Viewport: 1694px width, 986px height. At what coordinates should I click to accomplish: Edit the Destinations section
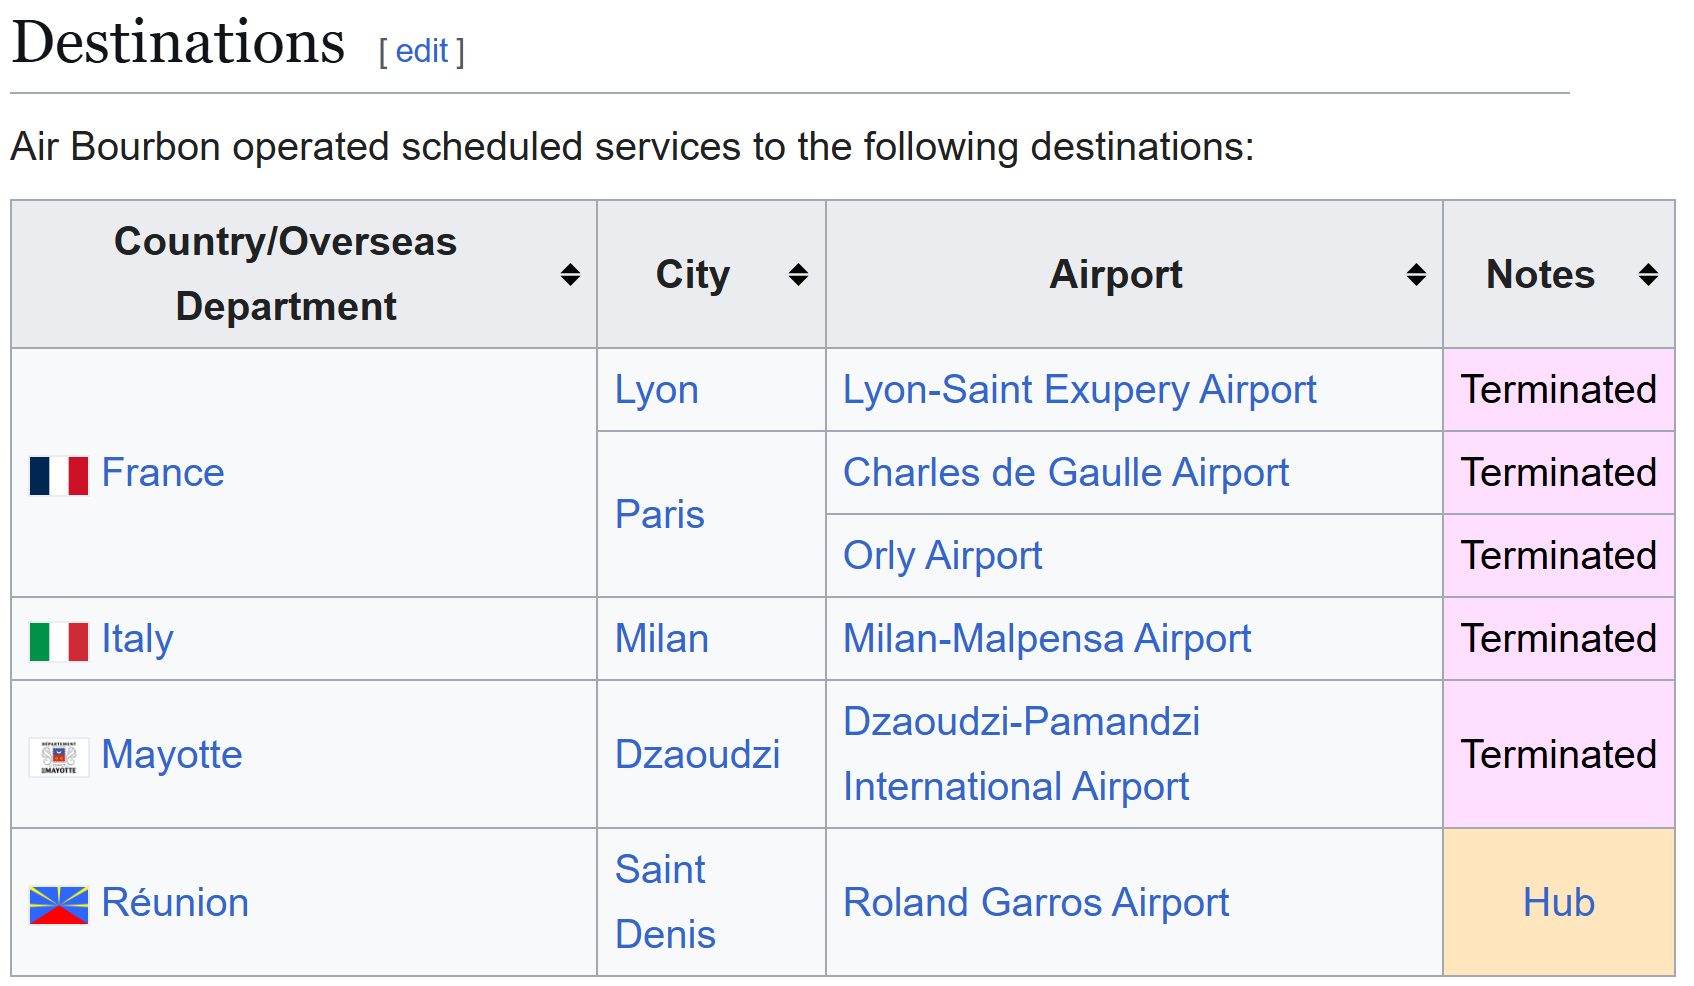(x=421, y=51)
